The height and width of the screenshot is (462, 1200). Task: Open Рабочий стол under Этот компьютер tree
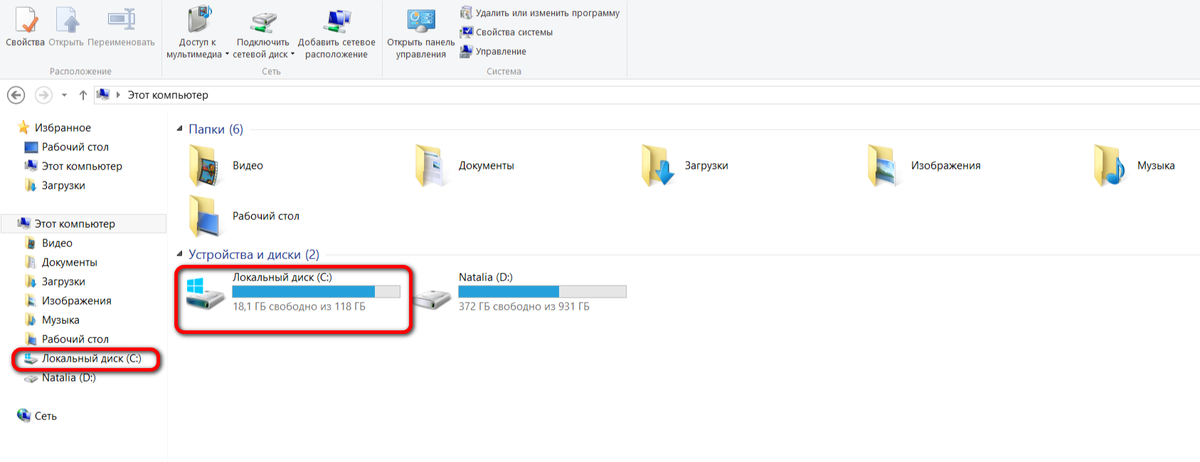point(66,339)
